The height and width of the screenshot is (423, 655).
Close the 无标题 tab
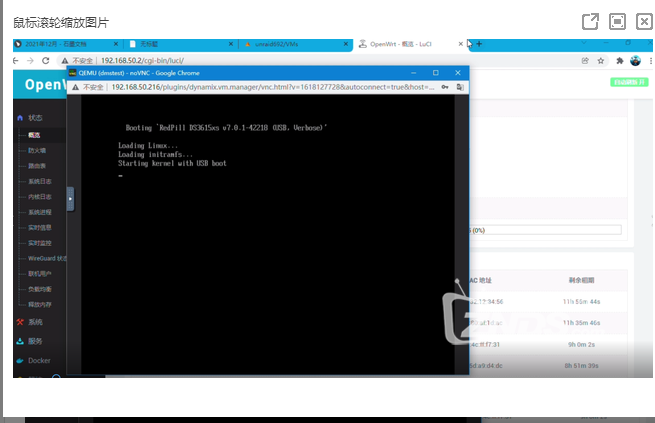(x=231, y=44)
